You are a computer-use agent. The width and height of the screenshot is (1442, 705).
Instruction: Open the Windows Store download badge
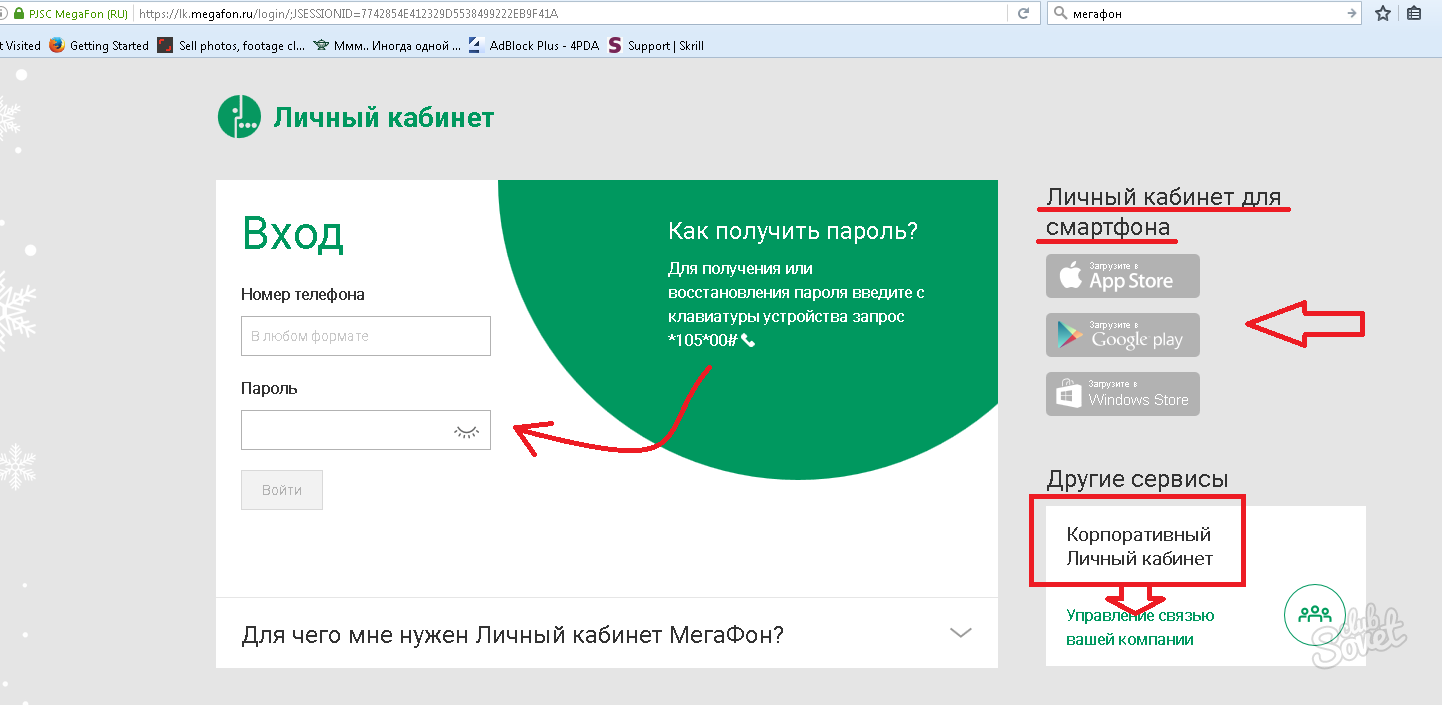(x=1123, y=394)
